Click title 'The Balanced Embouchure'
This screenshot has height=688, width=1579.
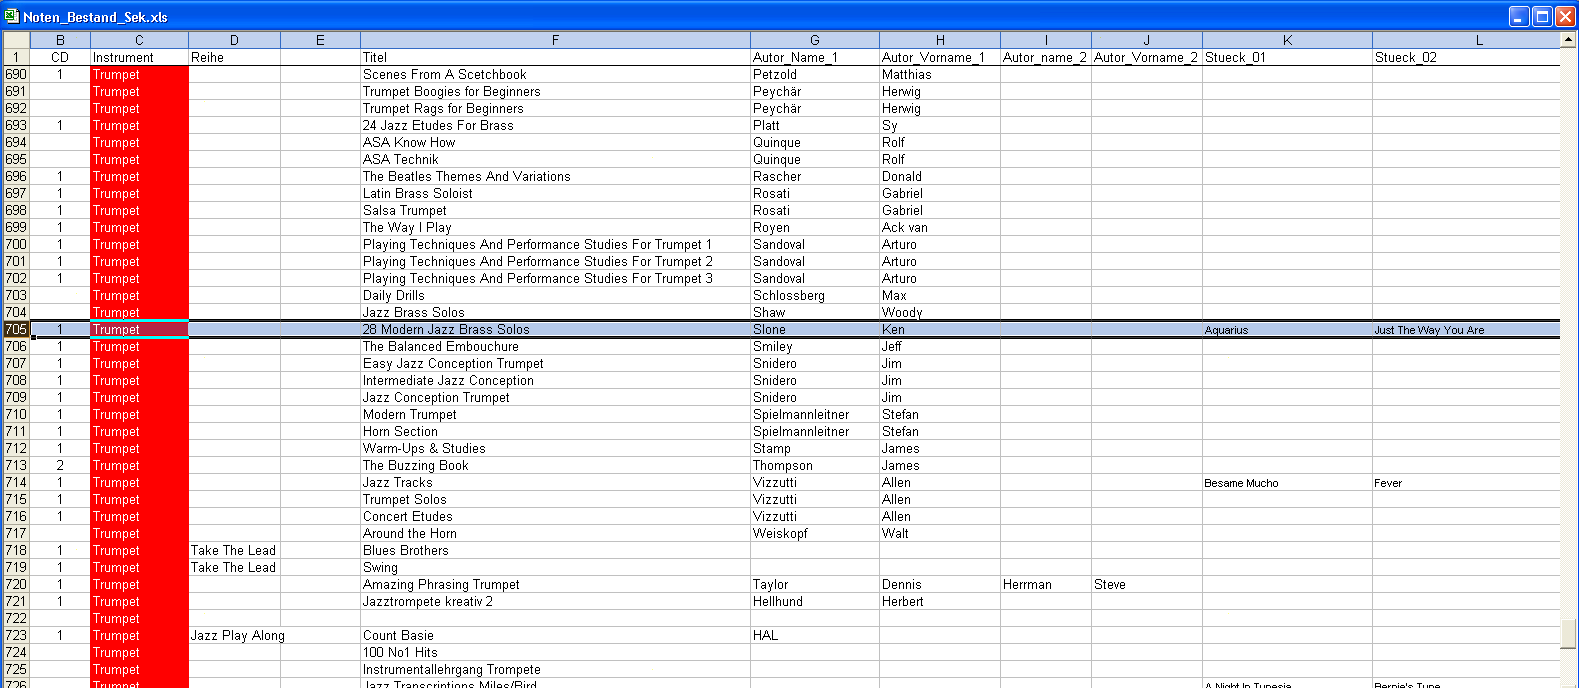coord(440,346)
